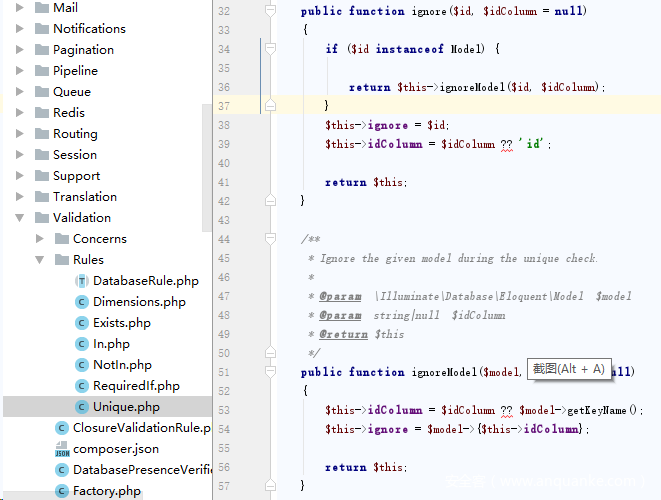Expand the Pagination folder arrow
The image size is (661, 500).
[x=19, y=49]
